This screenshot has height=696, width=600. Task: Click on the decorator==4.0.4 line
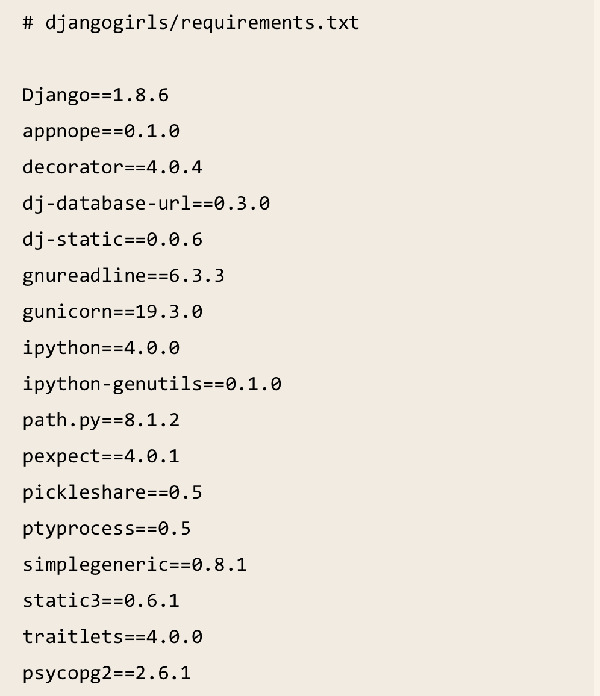(x=112, y=167)
